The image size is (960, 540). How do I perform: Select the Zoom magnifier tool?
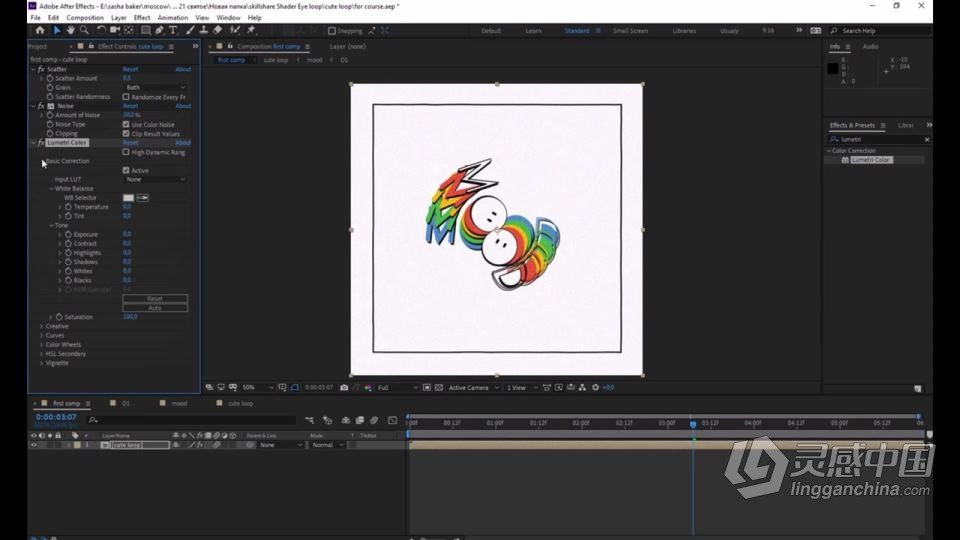[84, 30]
